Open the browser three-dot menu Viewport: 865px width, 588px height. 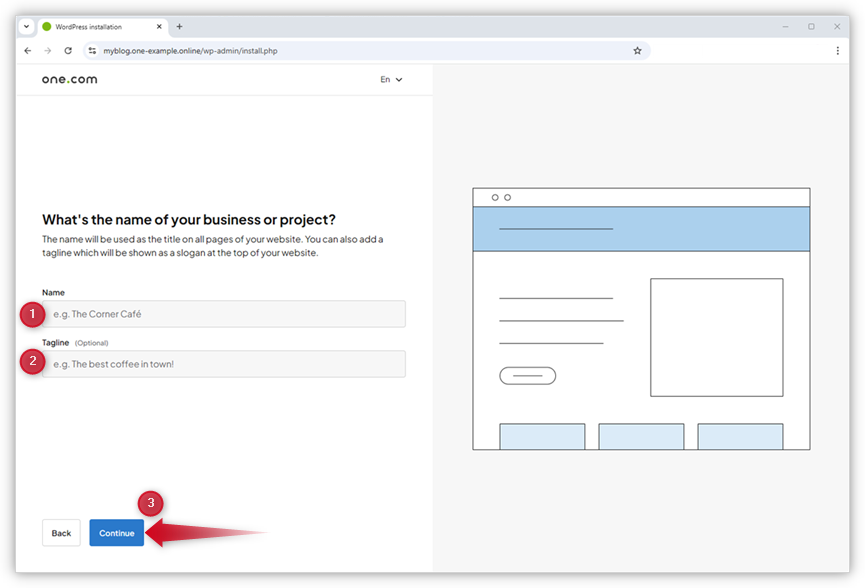838,50
